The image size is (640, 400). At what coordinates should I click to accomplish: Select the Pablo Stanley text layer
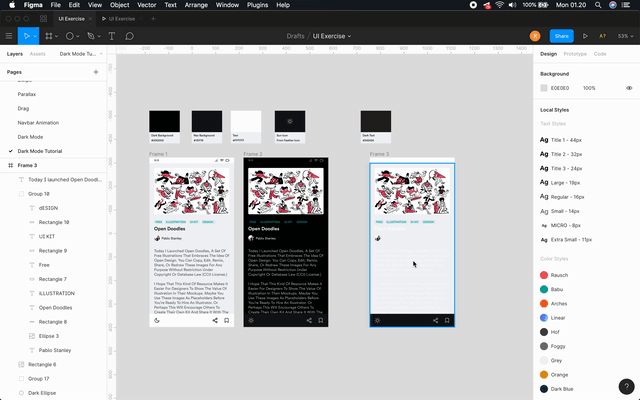coord(53,350)
